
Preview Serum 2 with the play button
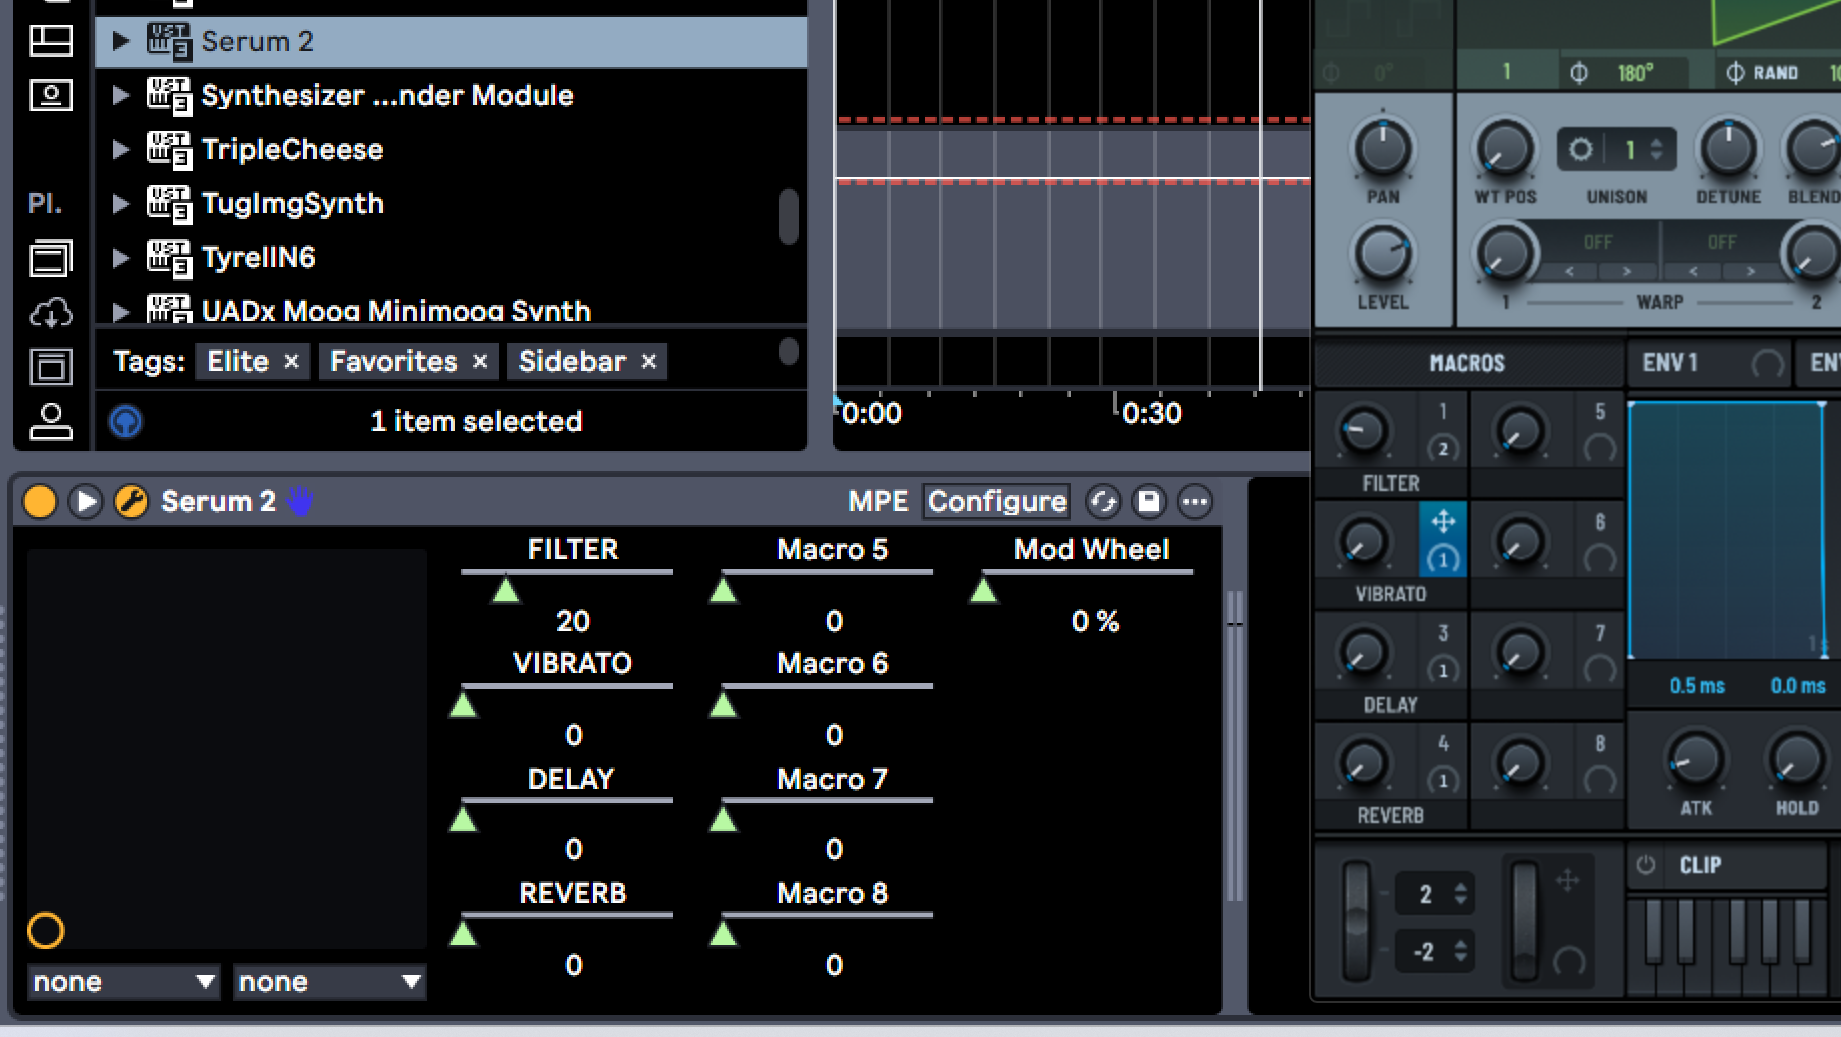86,501
